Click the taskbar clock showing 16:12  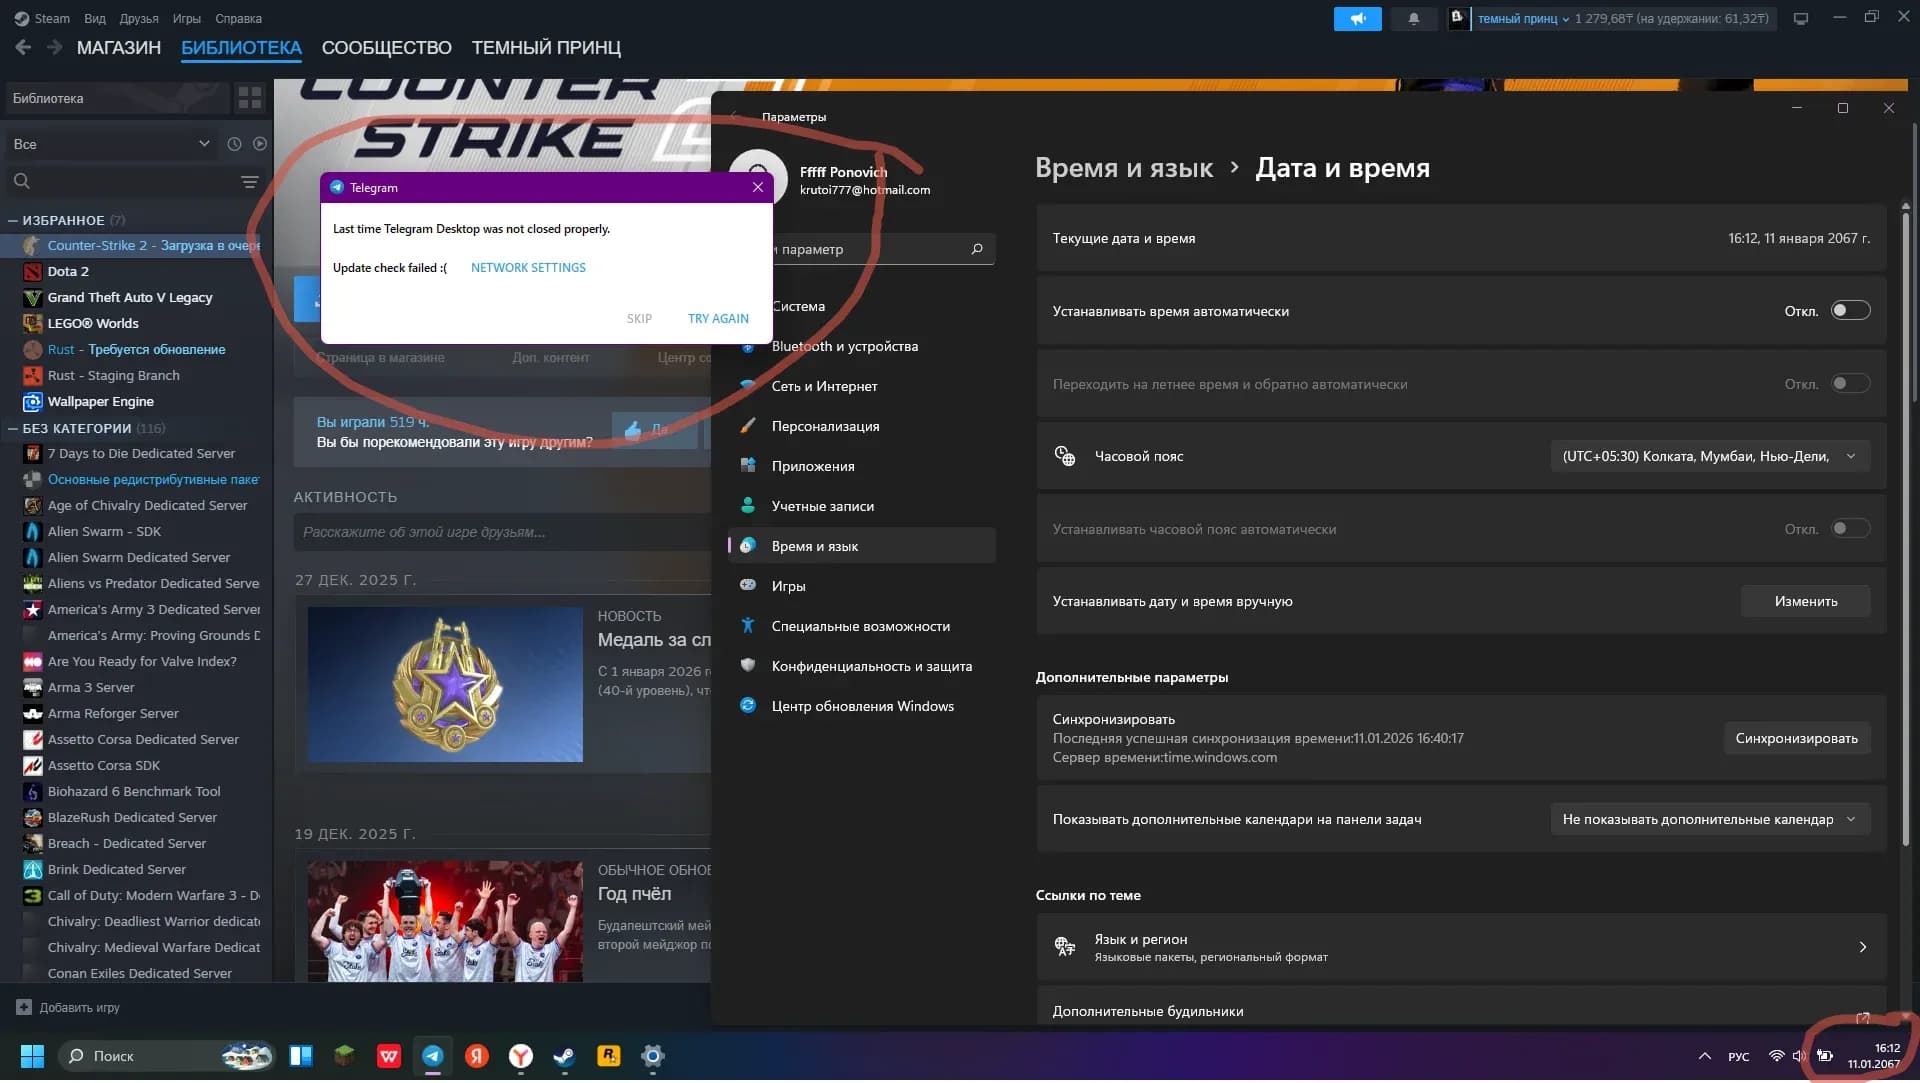pyautogui.click(x=1873, y=1056)
